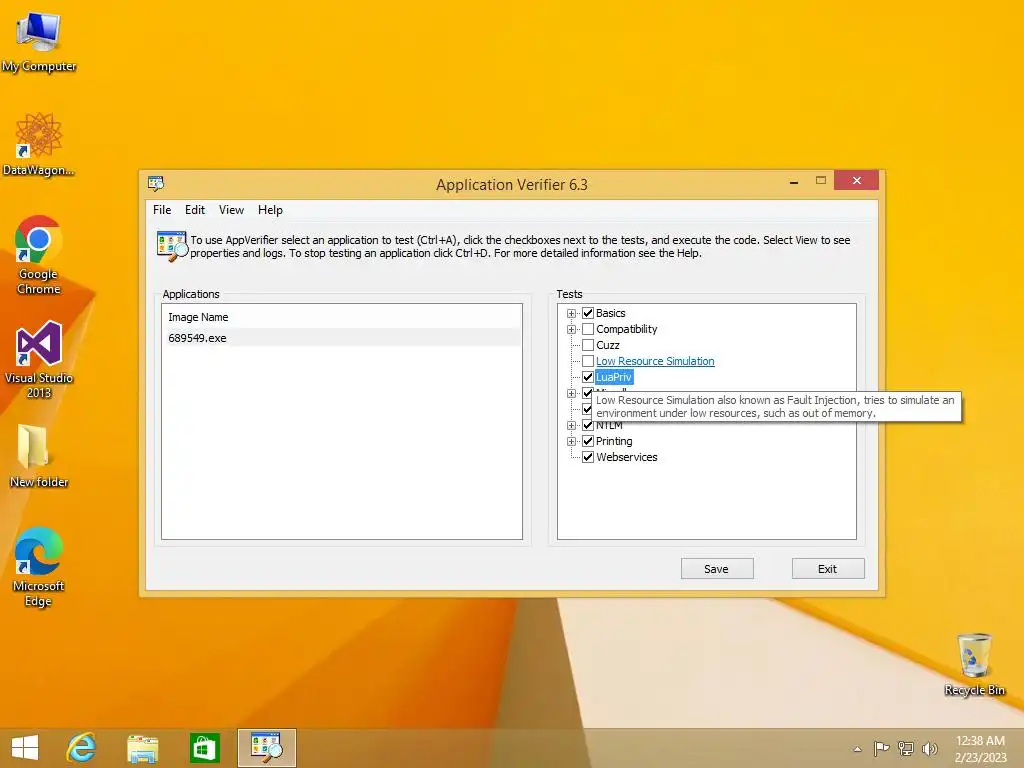
Task: Enable the Cuzz test checkbox
Action: [588, 345]
